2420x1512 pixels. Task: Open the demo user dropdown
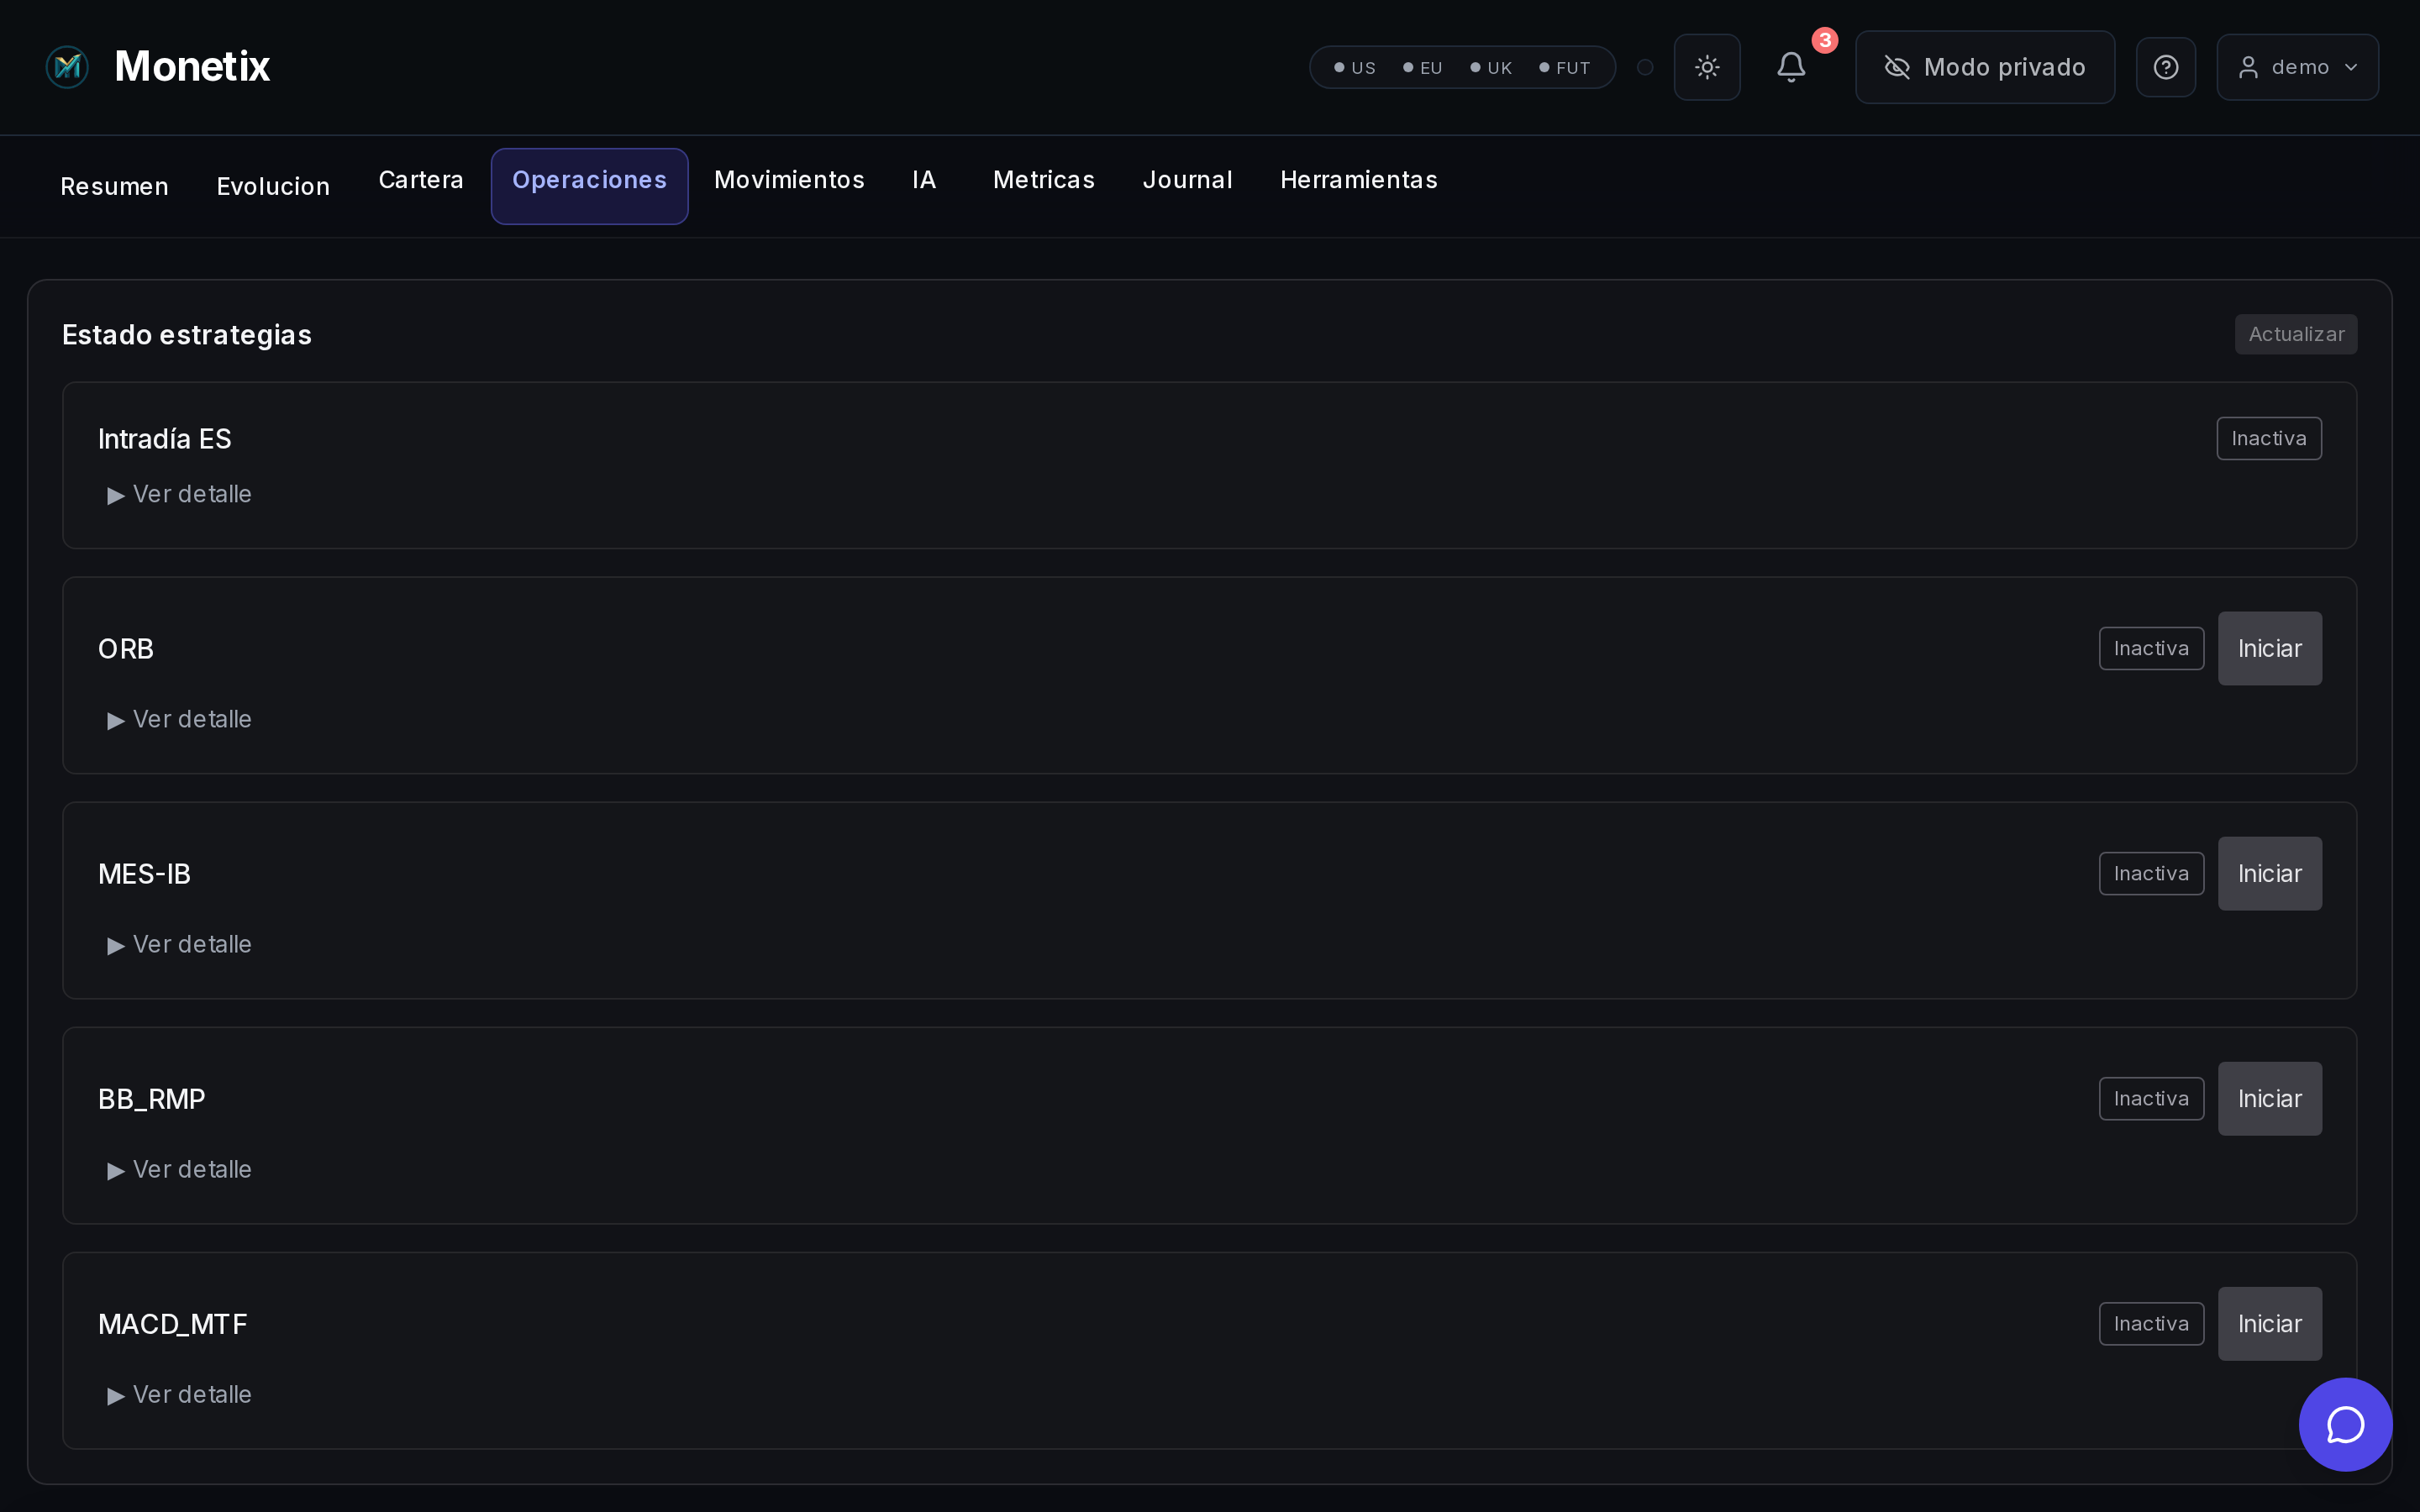tap(2297, 67)
